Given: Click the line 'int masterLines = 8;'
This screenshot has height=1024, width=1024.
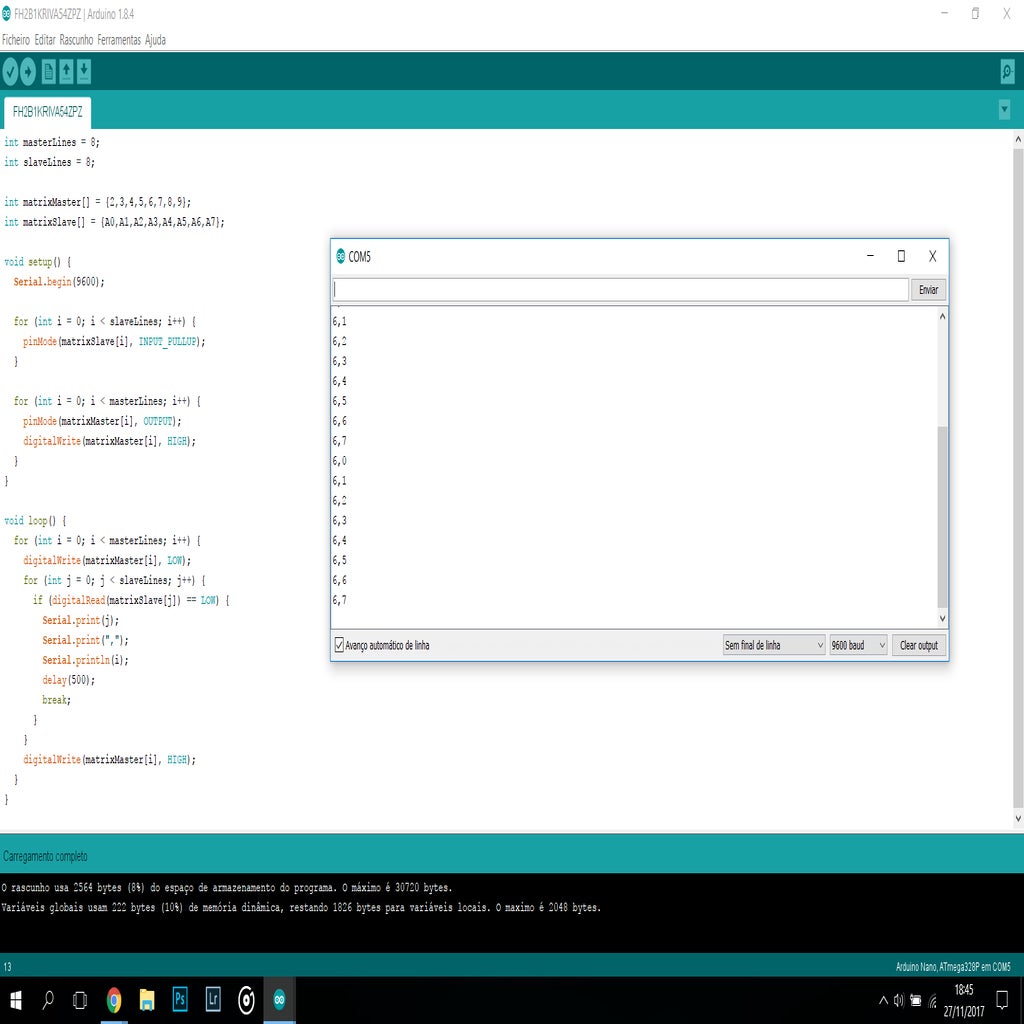Looking at the screenshot, I should point(52,142).
